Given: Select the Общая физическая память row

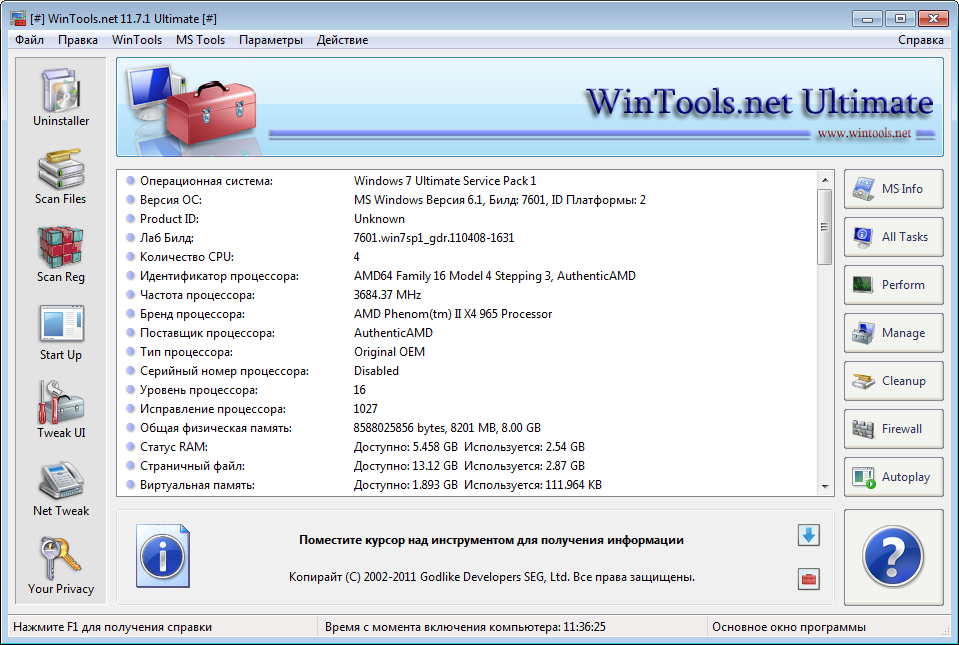Looking at the screenshot, I should coord(468,428).
